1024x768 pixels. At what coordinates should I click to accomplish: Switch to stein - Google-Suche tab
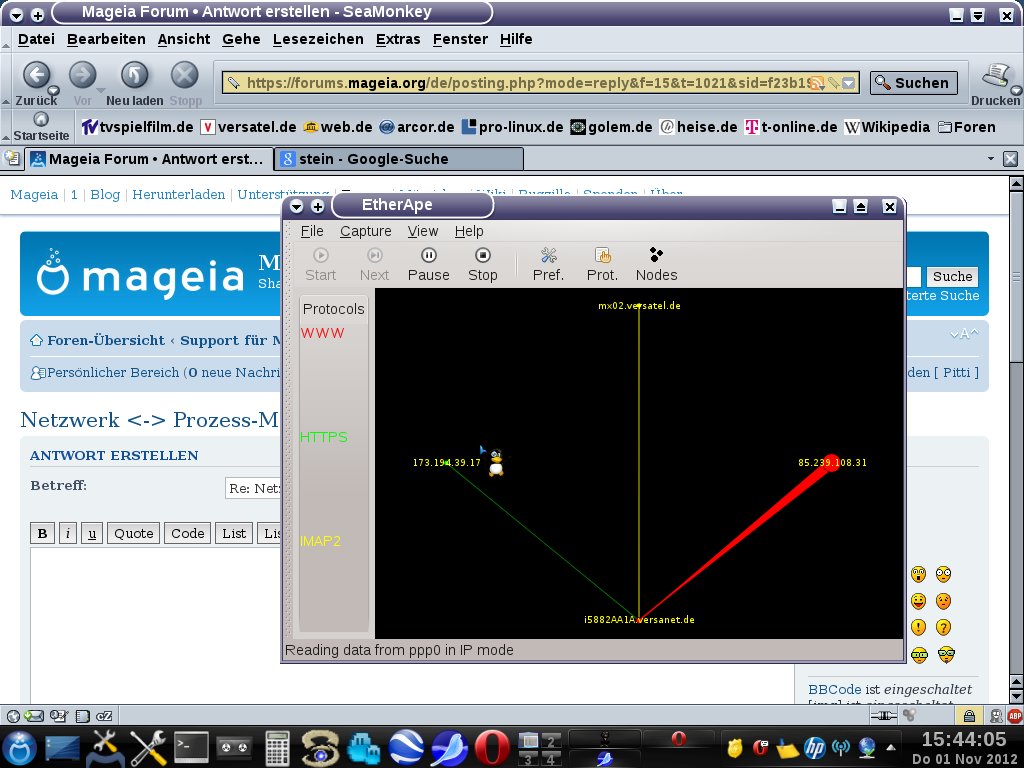pyautogui.click(x=399, y=159)
